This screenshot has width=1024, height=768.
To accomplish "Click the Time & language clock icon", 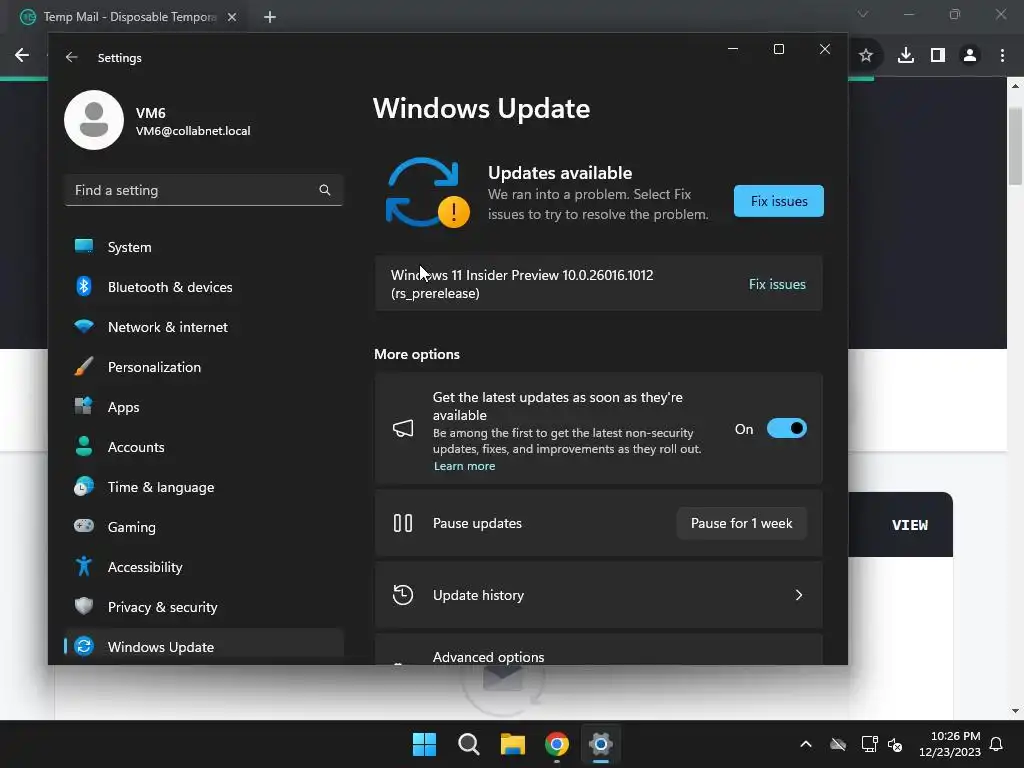I will (84, 487).
